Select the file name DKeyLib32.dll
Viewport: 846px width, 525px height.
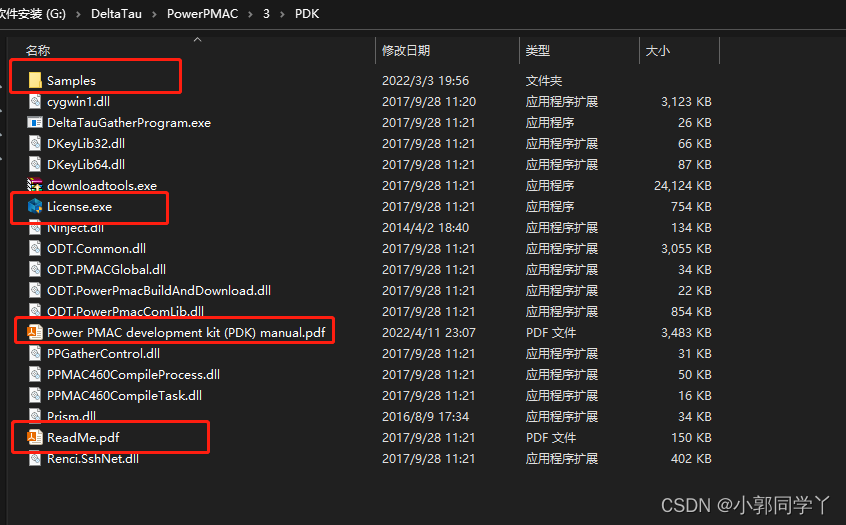86,144
